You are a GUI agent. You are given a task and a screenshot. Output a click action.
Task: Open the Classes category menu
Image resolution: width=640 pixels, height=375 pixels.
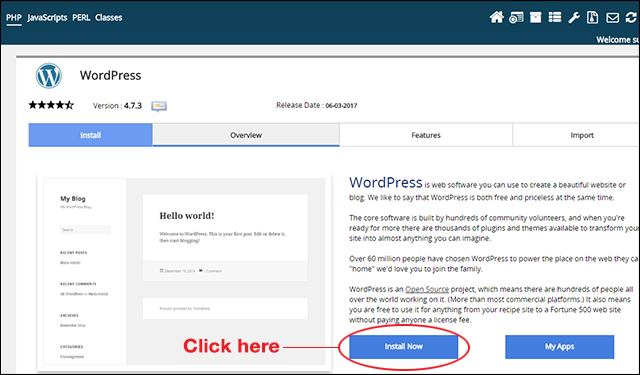pyautogui.click(x=109, y=18)
